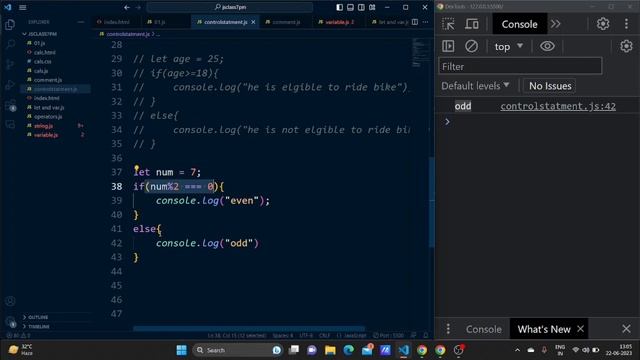Close the controlstatment.js editor tab

[x=253, y=22]
